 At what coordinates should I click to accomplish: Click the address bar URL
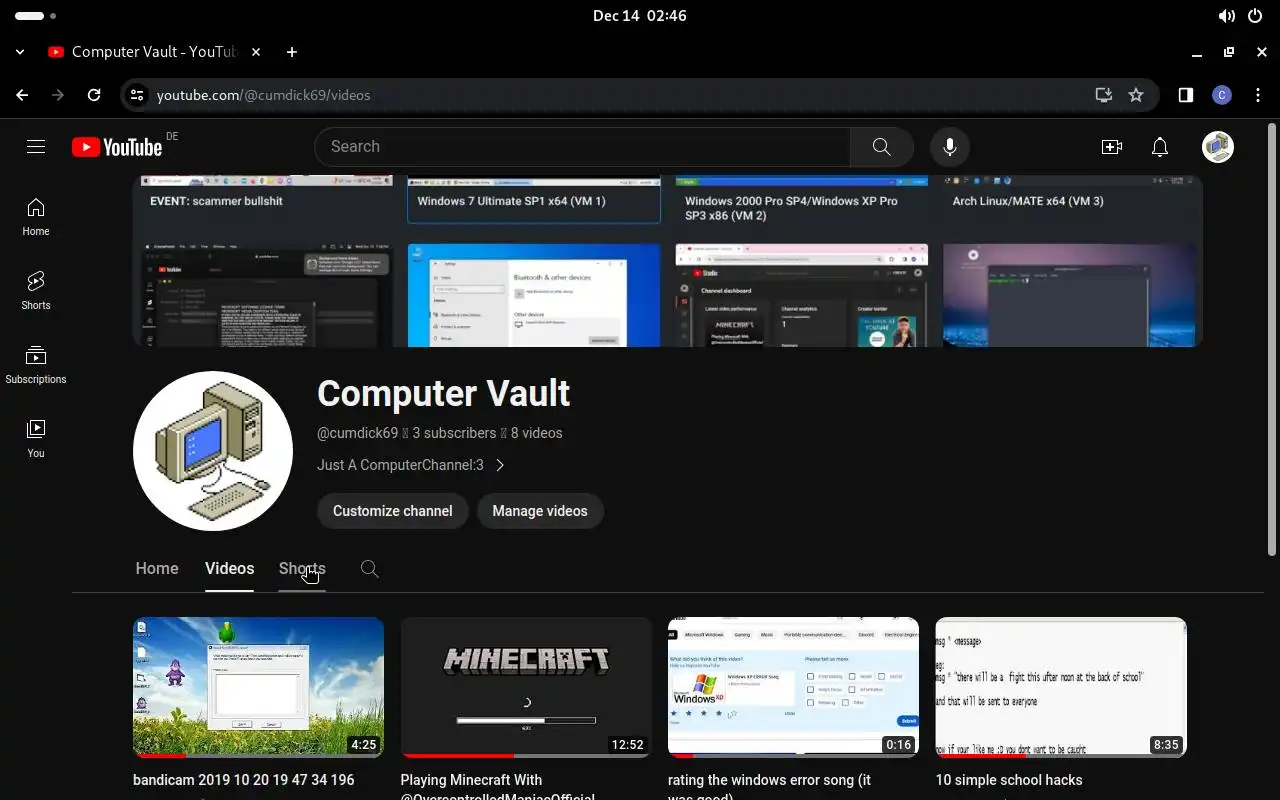[x=264, y=95]
